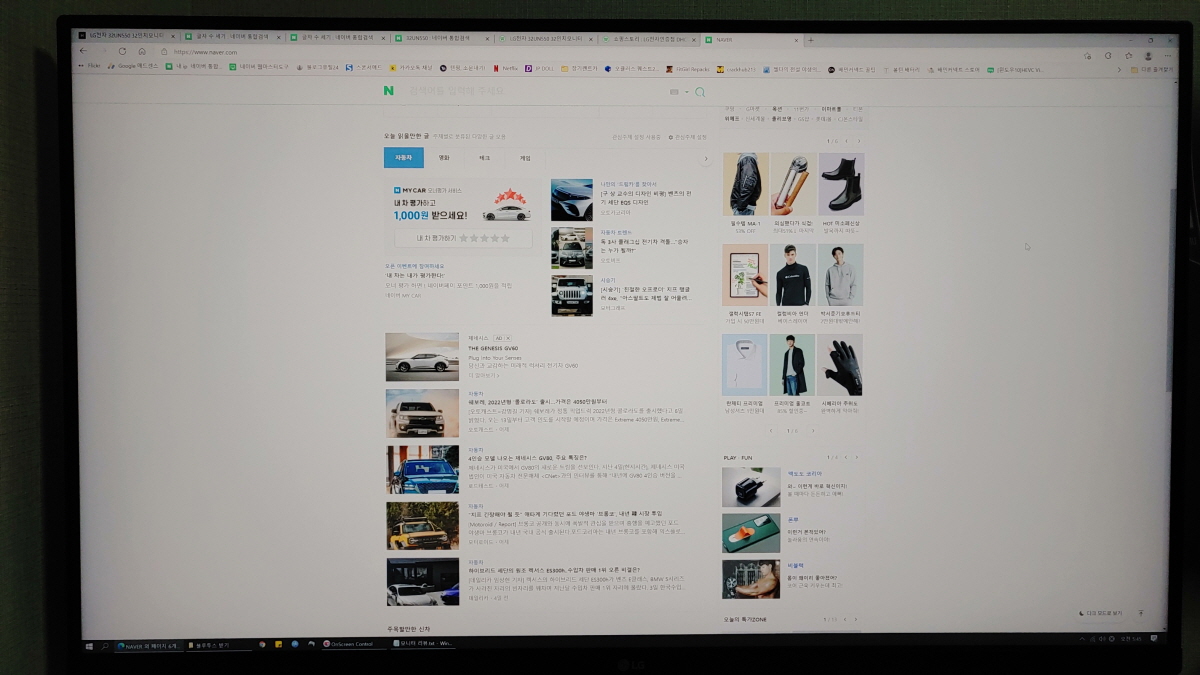Click the gray hoodie model product thumbnail
Image resolution: width=1200 pixels, height=675 pixels.
(x=841, y=275)
